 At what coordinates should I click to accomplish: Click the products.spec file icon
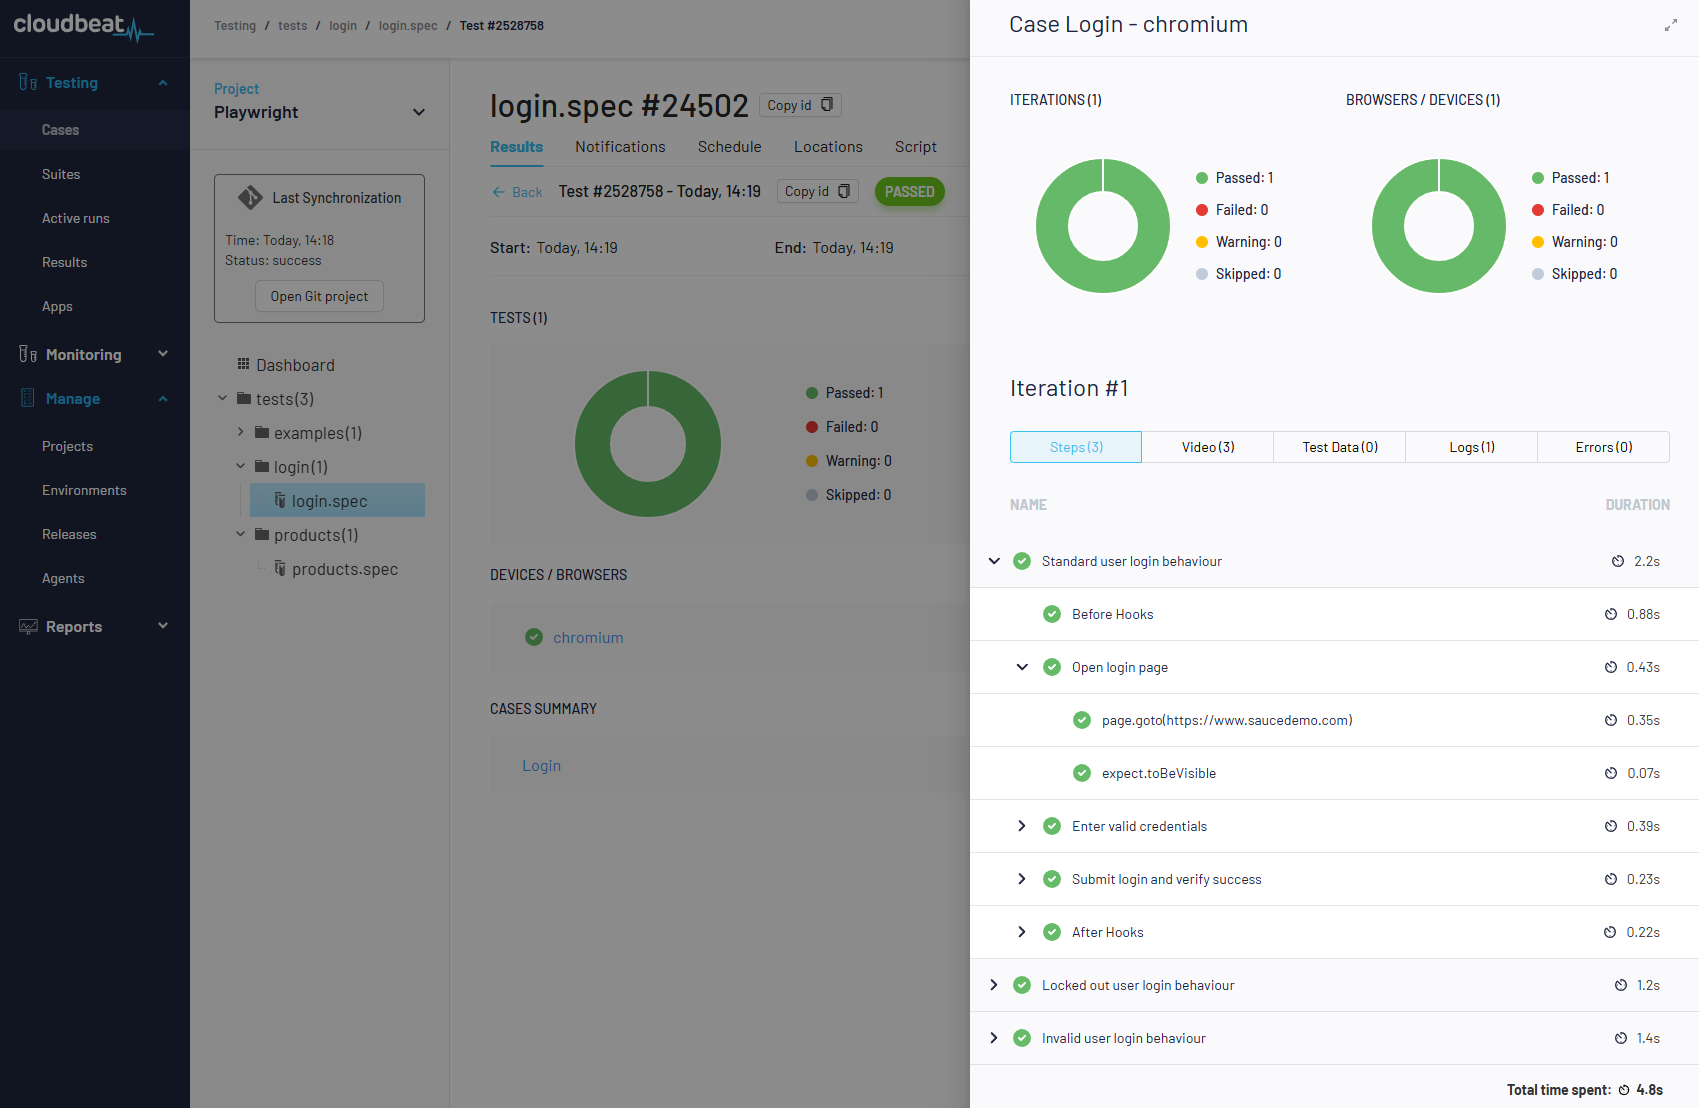280,568
